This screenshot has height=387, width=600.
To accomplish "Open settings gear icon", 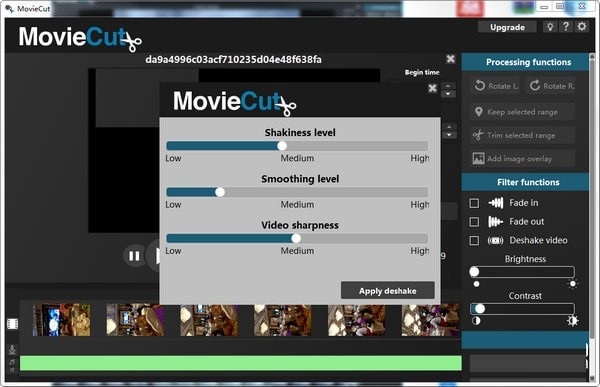I will click(x=582, y=27).
